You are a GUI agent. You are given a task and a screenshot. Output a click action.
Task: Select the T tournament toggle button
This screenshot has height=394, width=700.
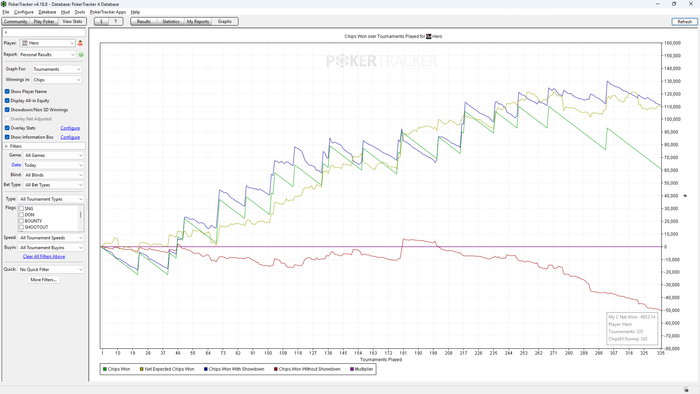[x=116, y=21]
